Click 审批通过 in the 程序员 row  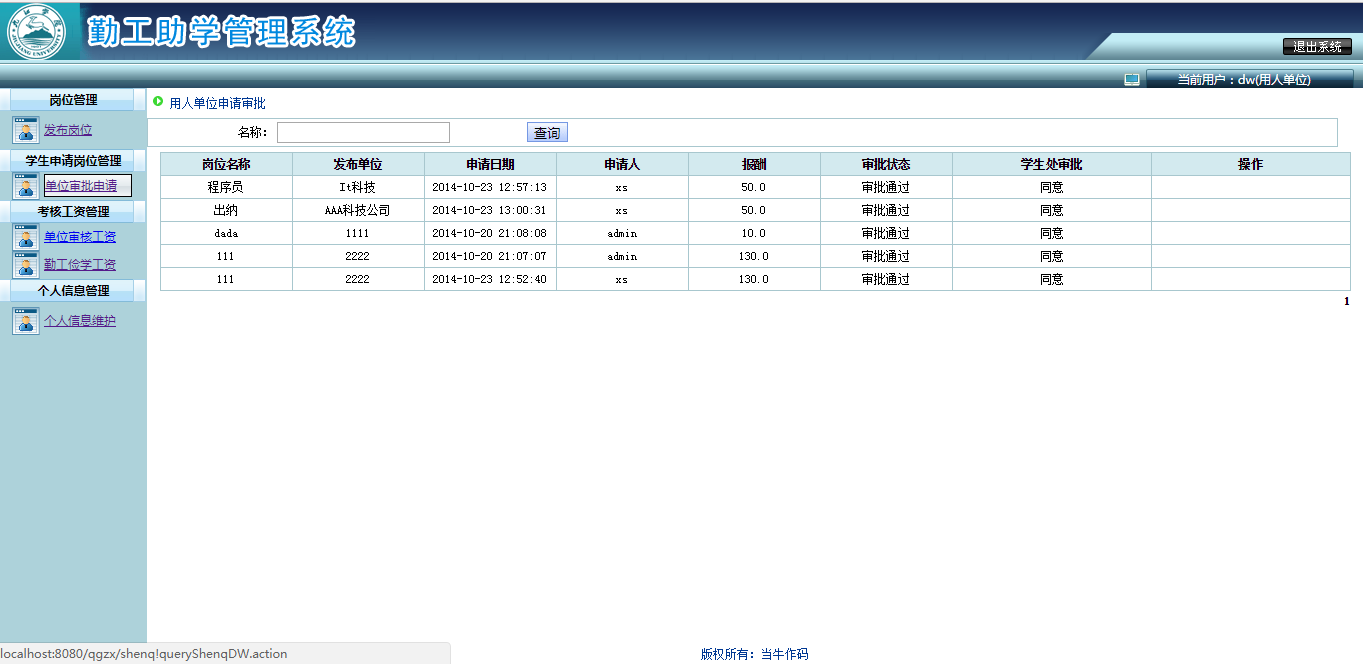[x=886, y=187]
